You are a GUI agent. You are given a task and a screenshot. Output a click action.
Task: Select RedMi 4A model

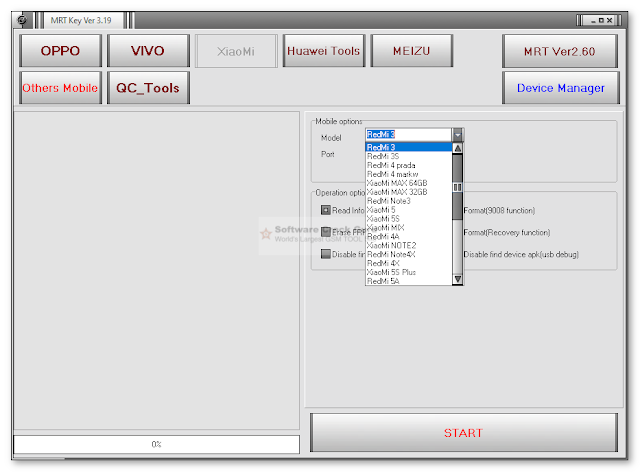click(409, 236)
